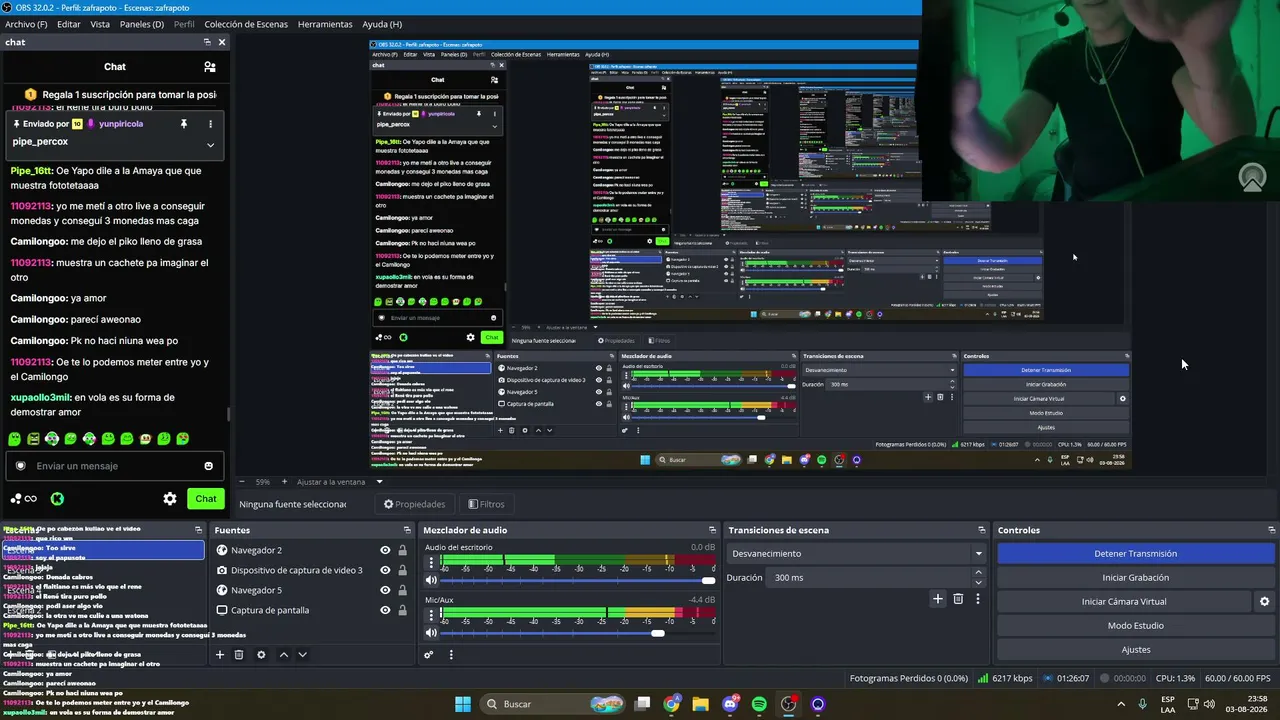
Task: Undock the chat panel
Action: point(207,42)
